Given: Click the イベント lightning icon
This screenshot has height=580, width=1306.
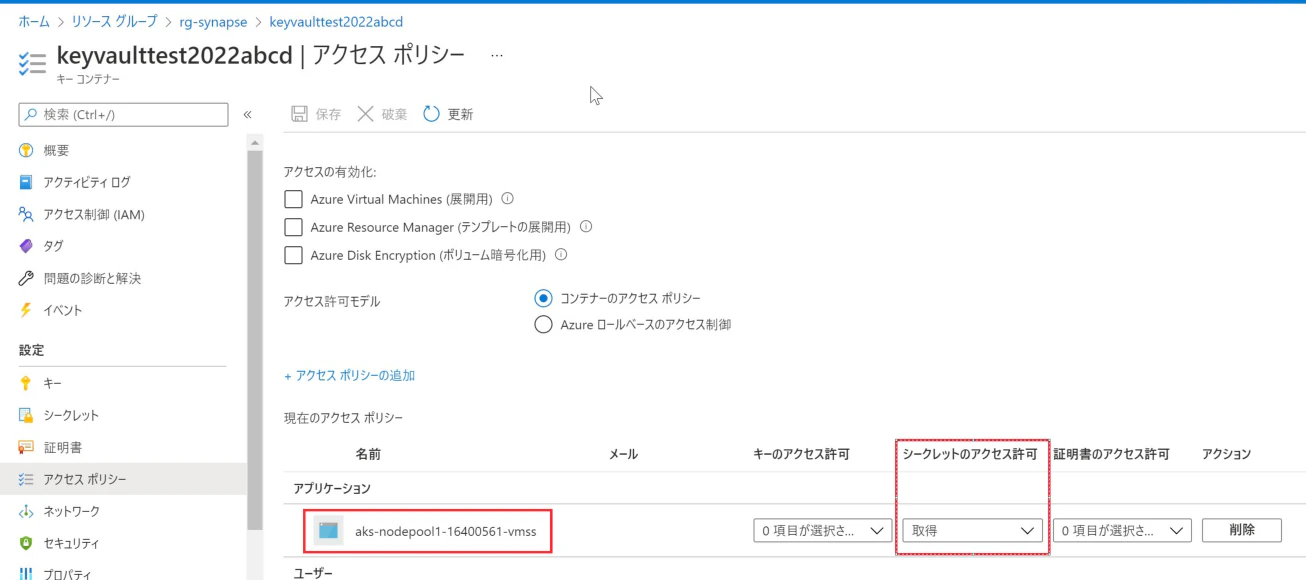Looking at the screenshot, I should [x=27, y=311].
